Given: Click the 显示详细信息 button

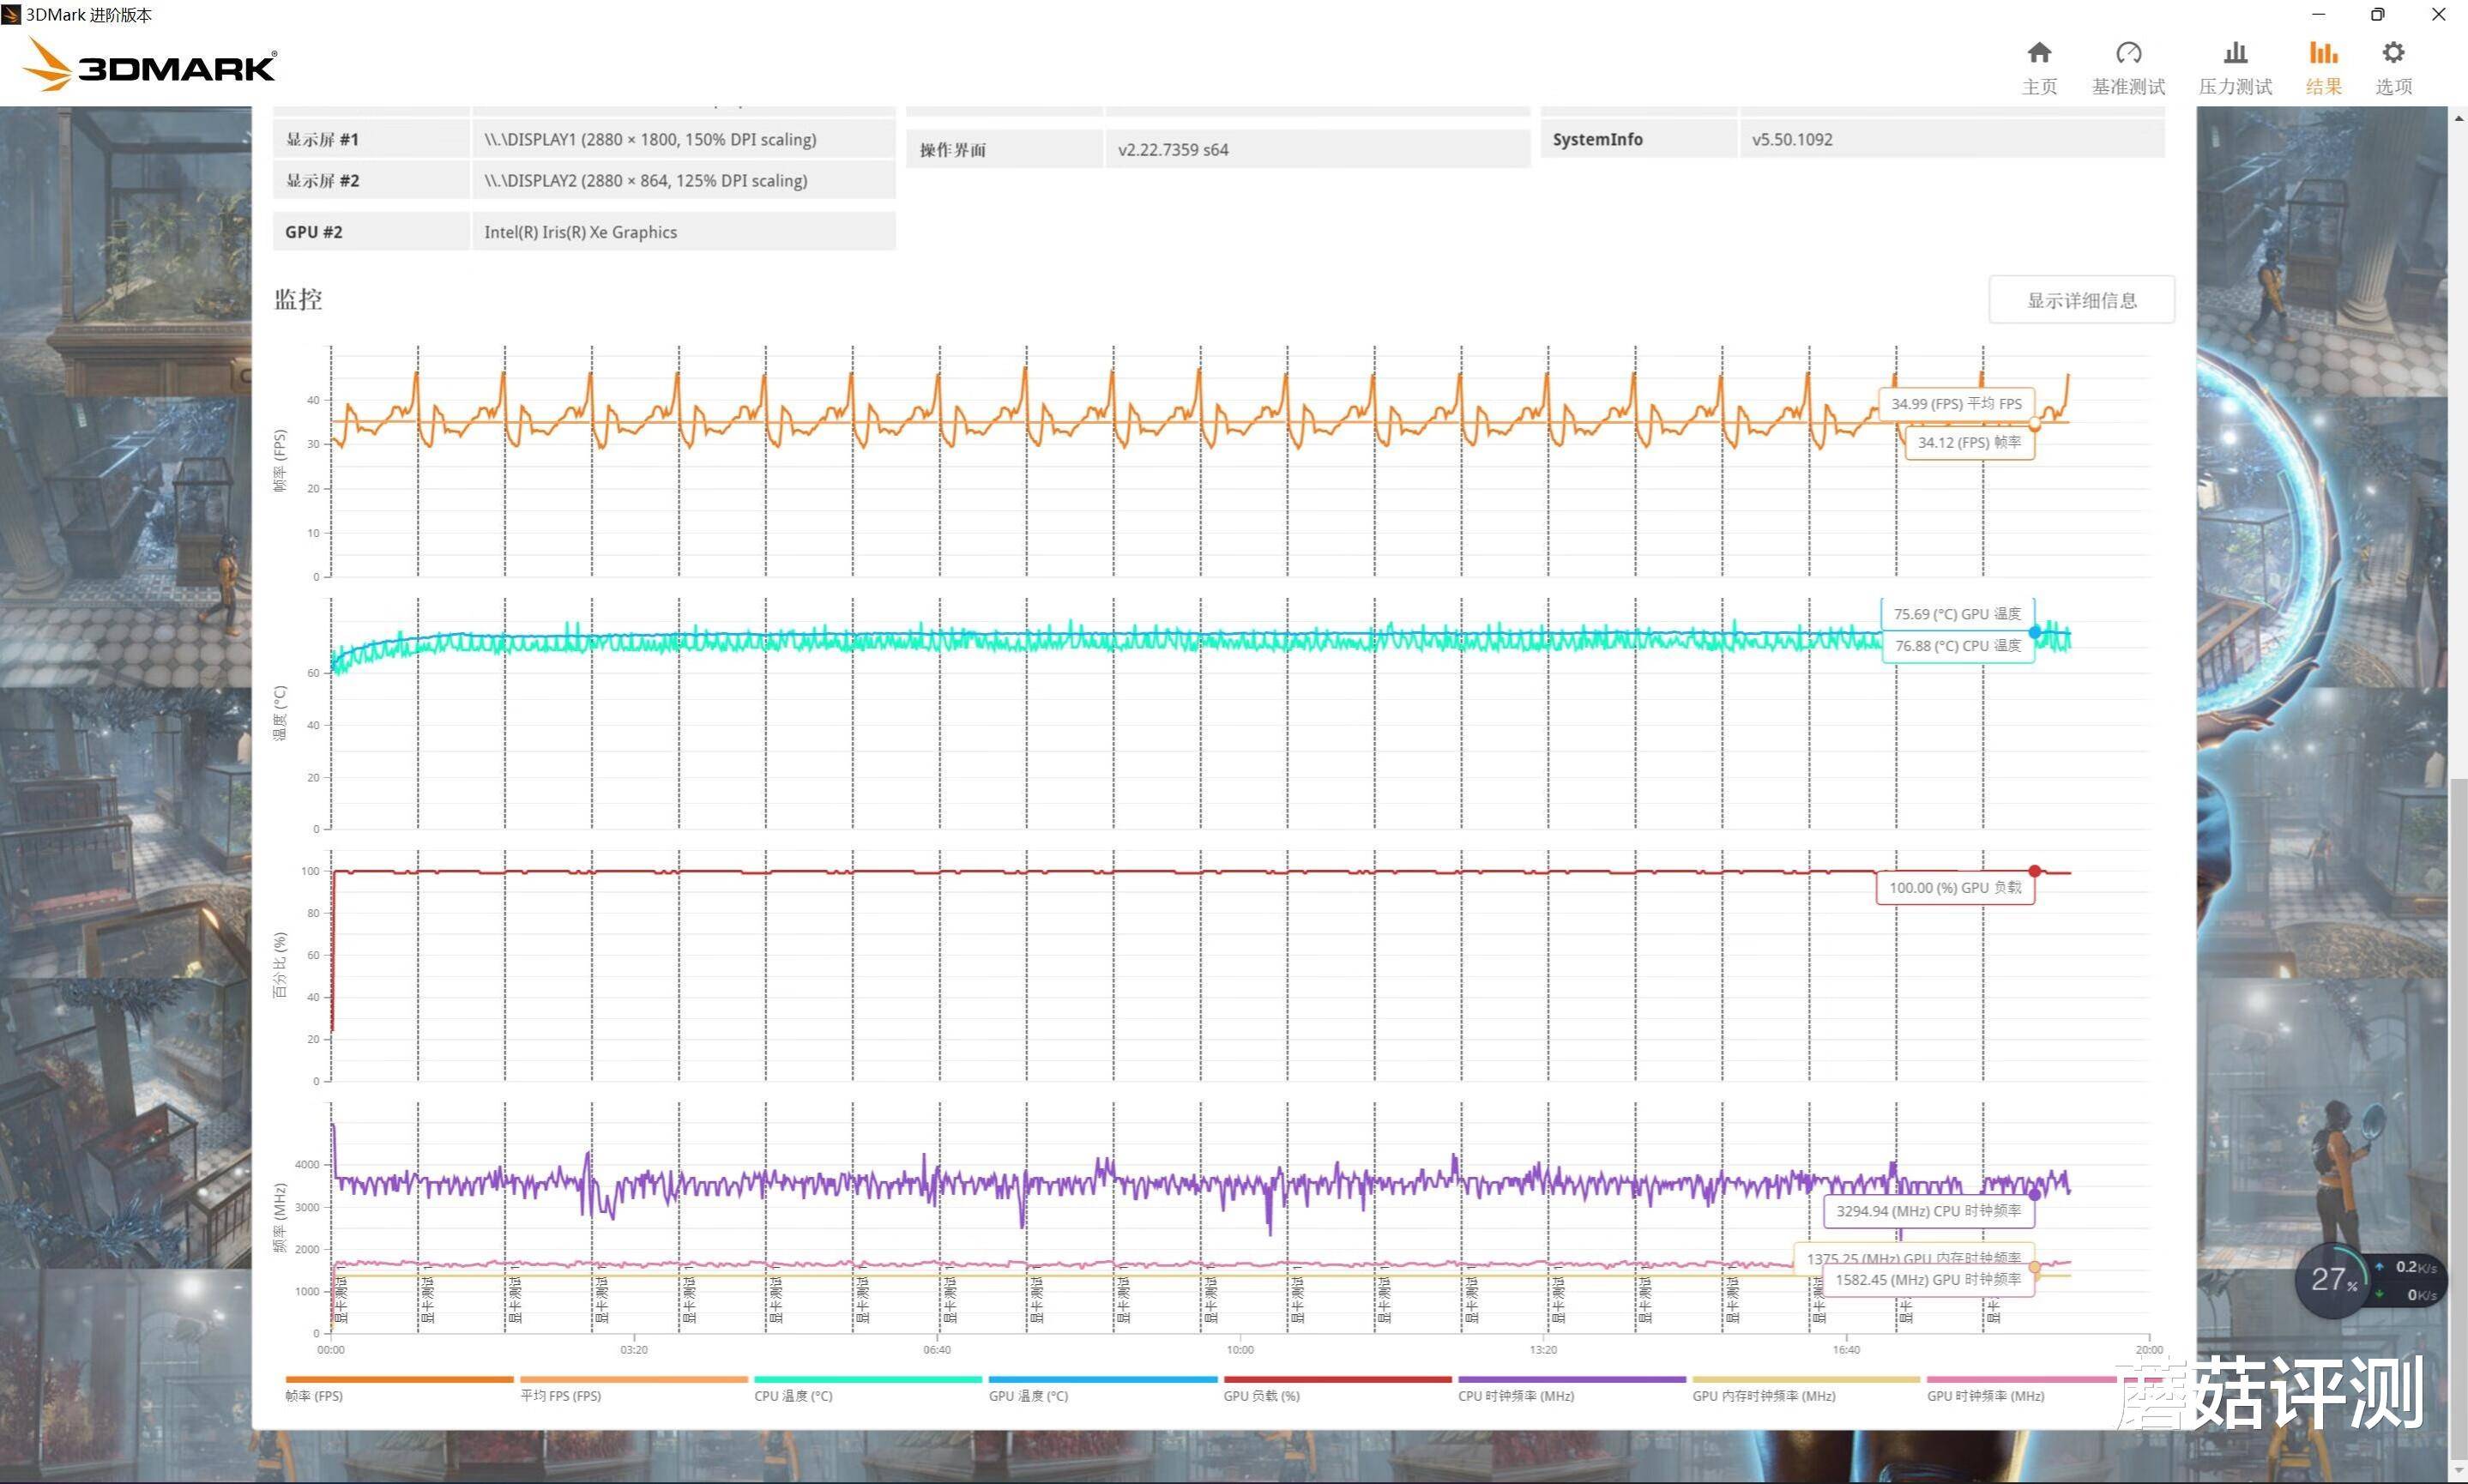Looking at the screenshot, I should click(x=2080, y=299).
